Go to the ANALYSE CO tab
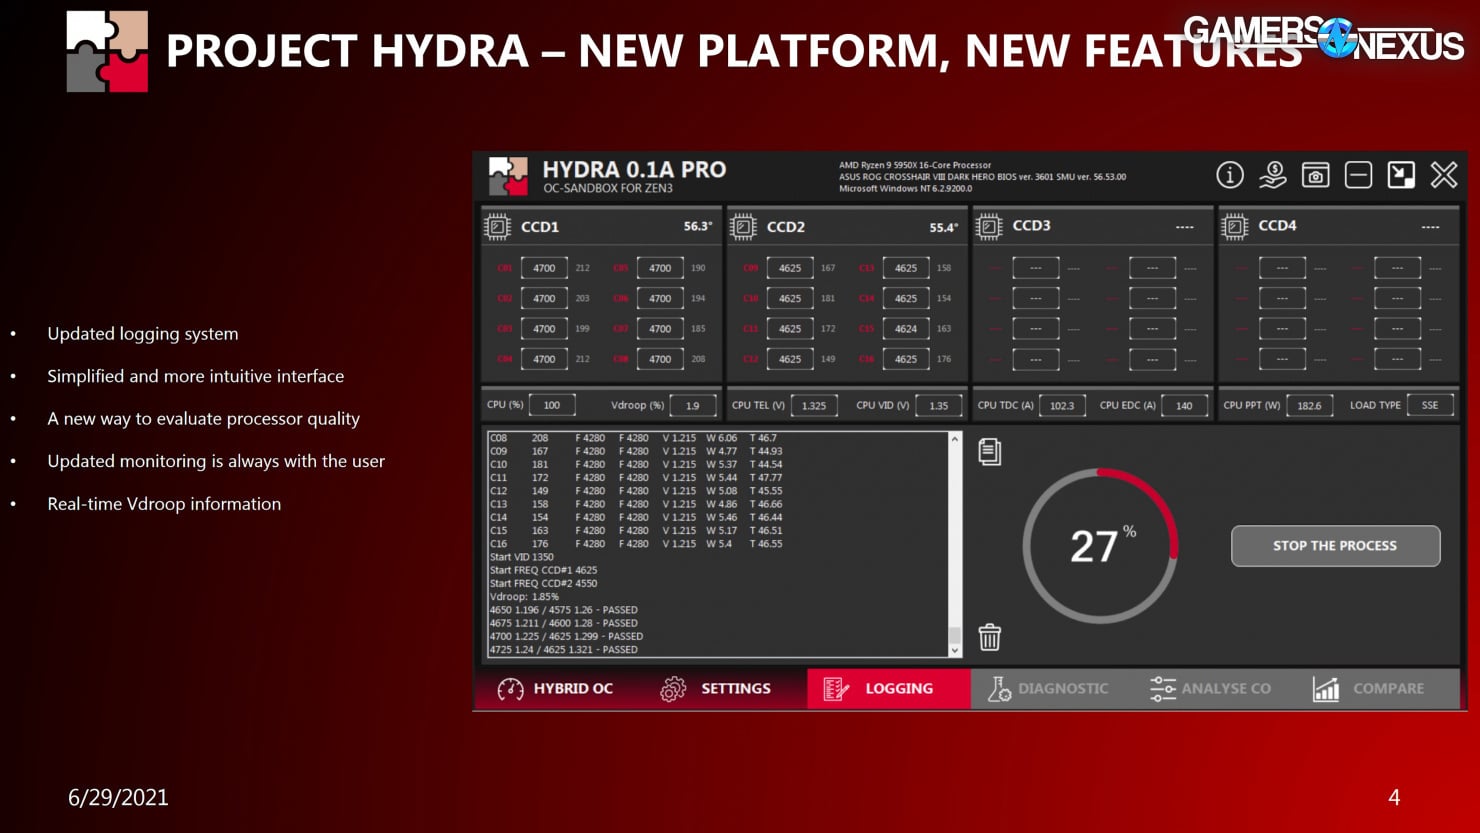 [1210, 688]
